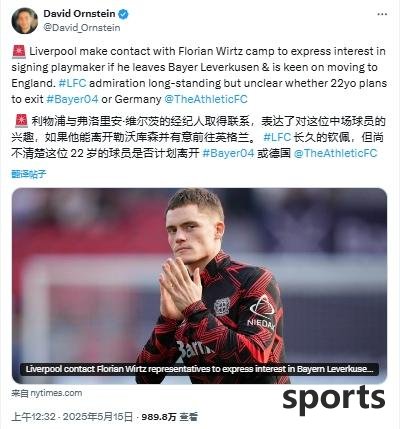400x429 pixels.
Task: Click the 989.8万 查看 view count
Action: [x=170, y=417]
